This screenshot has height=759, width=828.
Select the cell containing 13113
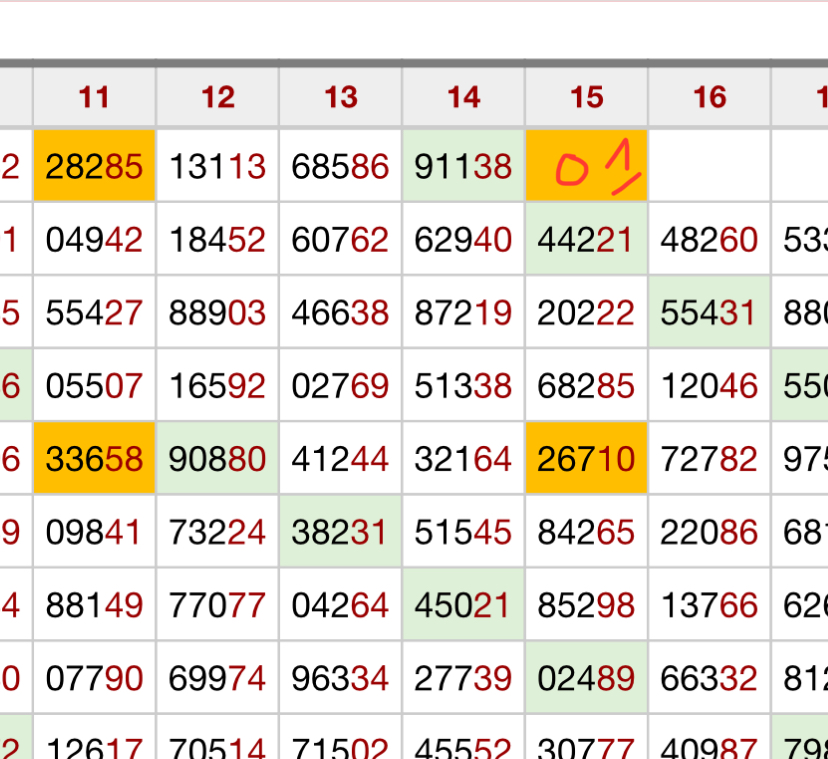(x=218, y=166)
